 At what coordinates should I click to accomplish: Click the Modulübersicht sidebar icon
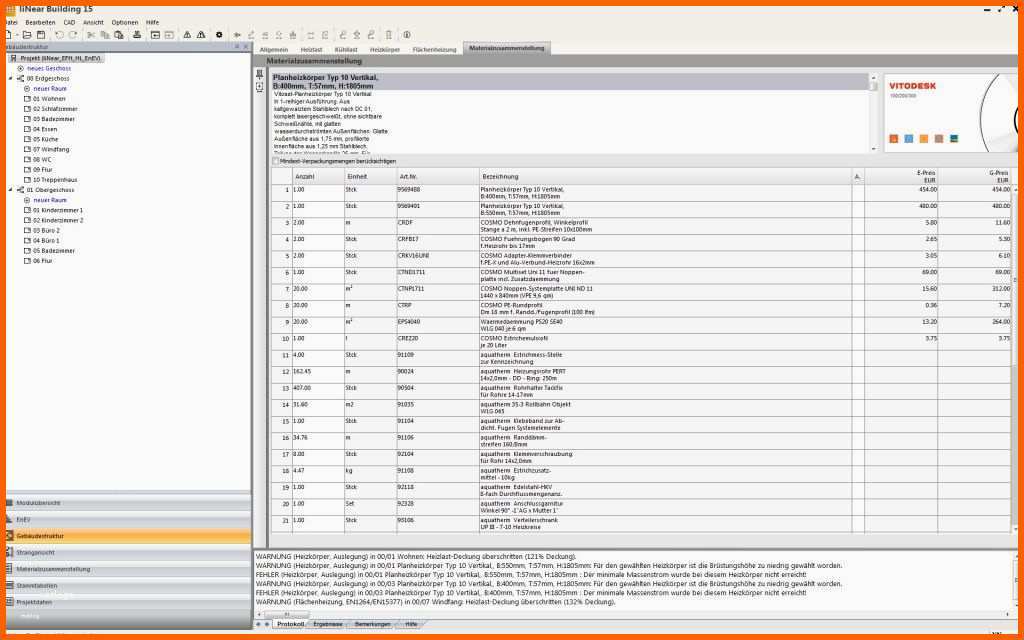[x=10, y=503]
